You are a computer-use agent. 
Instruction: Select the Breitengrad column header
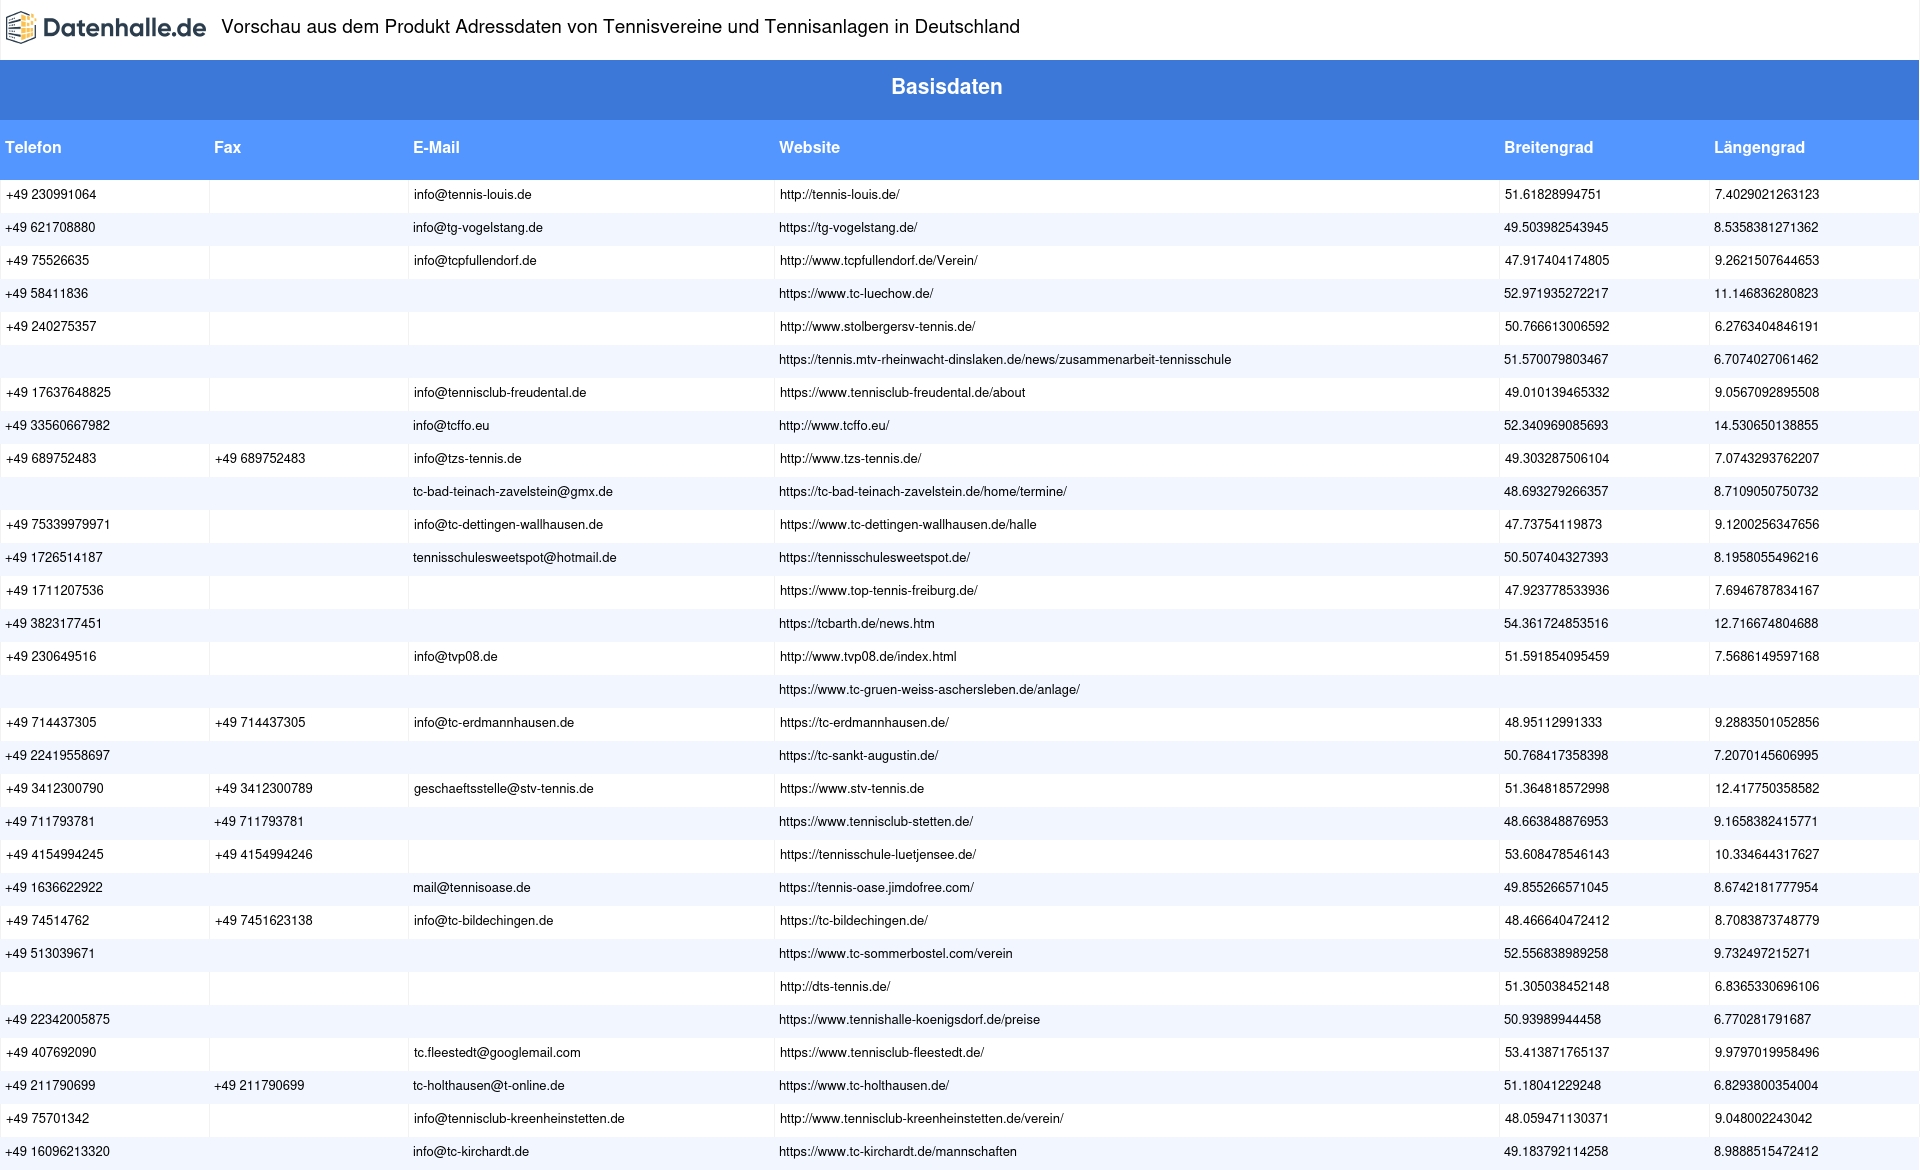(1548, 147)
